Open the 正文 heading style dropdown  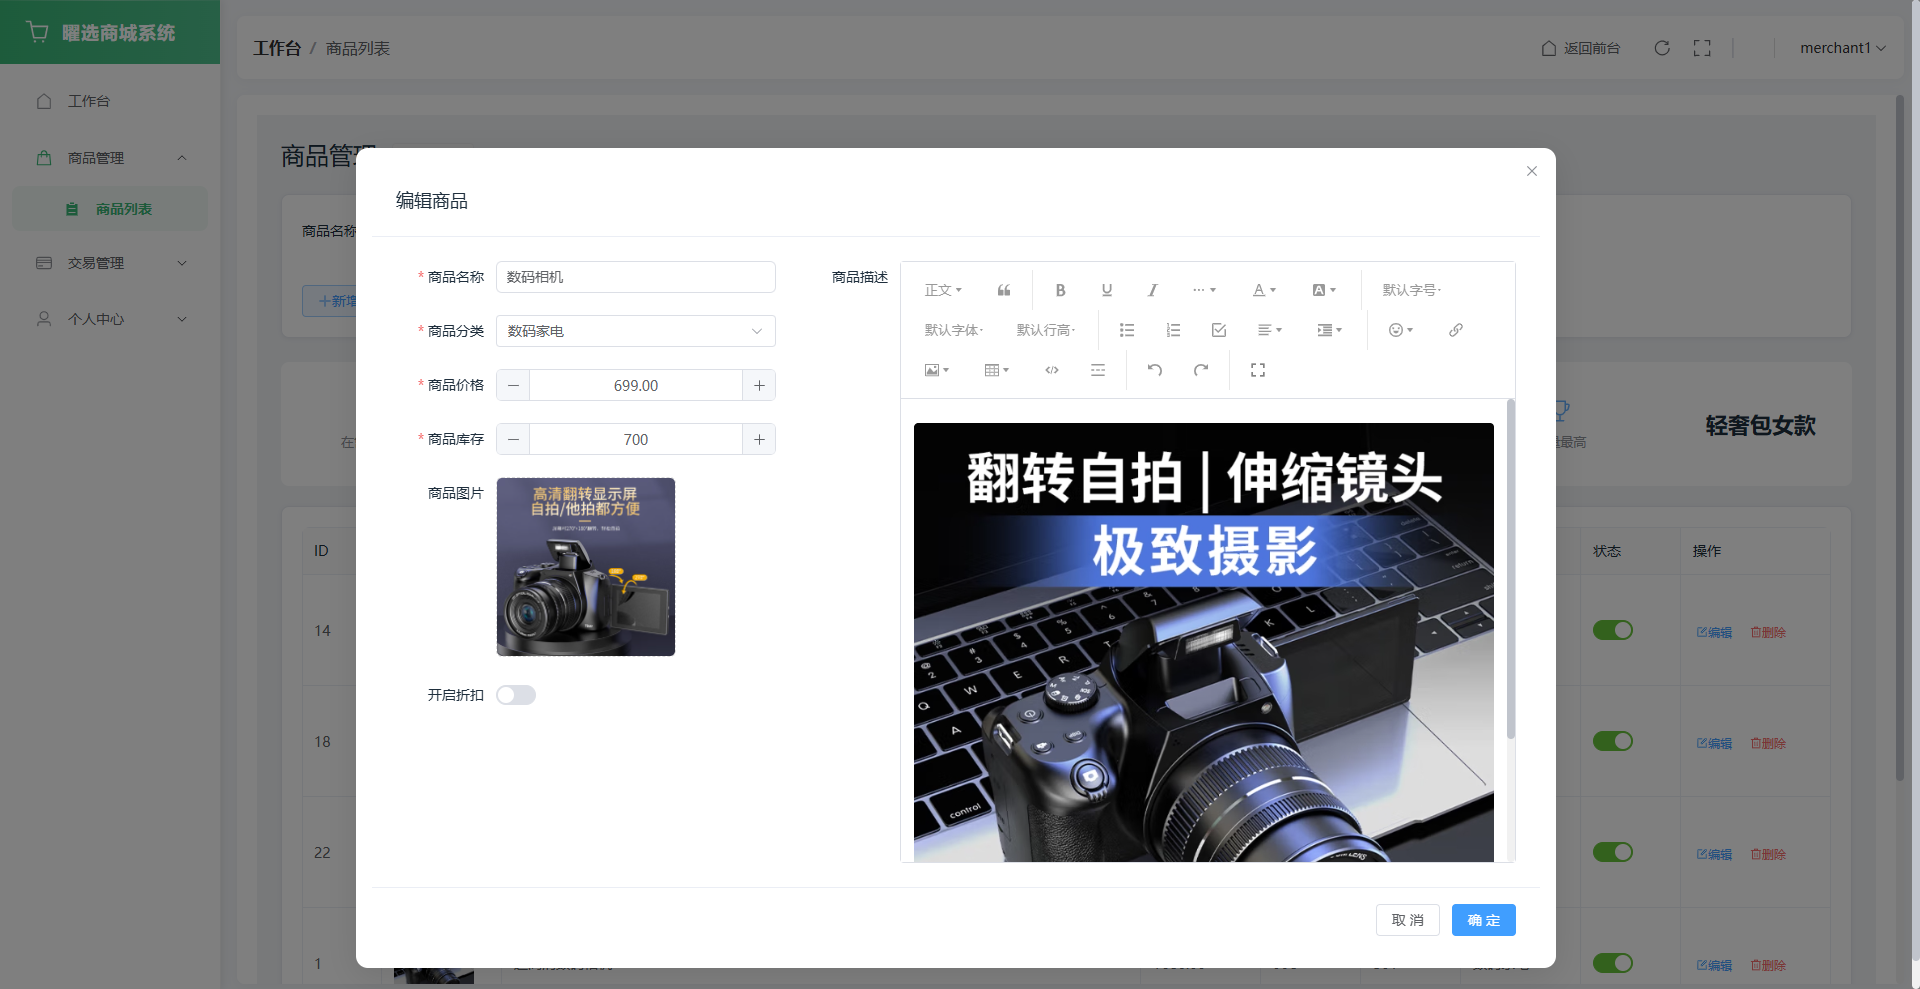click(942, 290)
